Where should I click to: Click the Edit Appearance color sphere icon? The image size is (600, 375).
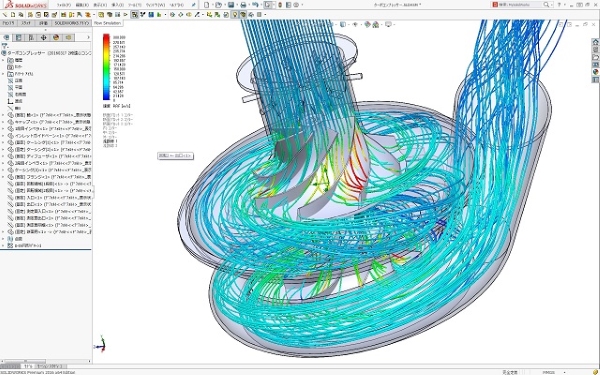367,24
